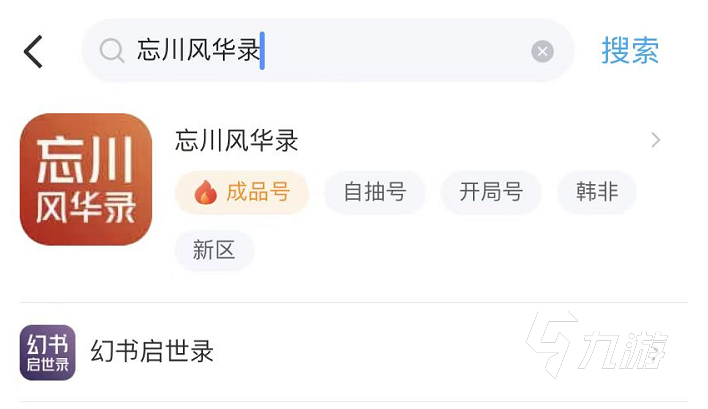The image size is (708, 409).
Task: Click the 九游 watermark logo symbol
Action: pyautogui.click(x=554, y=345)
